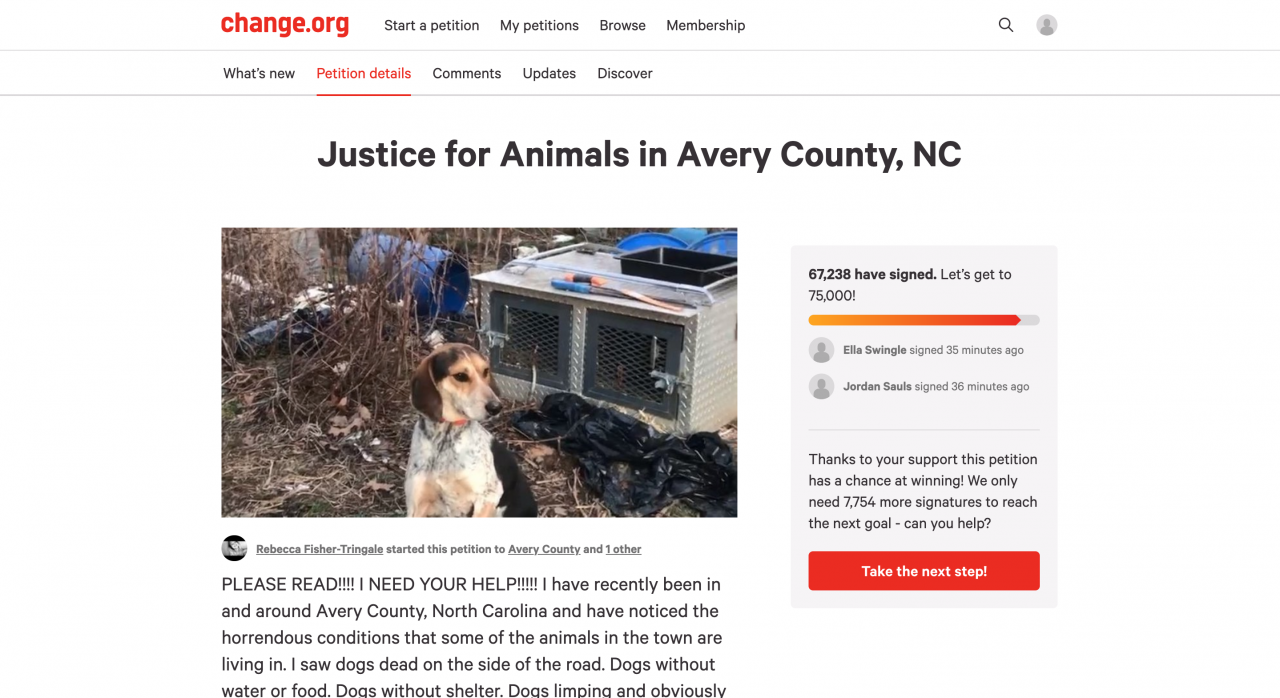Click the signature progress bar
The image size is (1280, 698).
click(923, 320)
